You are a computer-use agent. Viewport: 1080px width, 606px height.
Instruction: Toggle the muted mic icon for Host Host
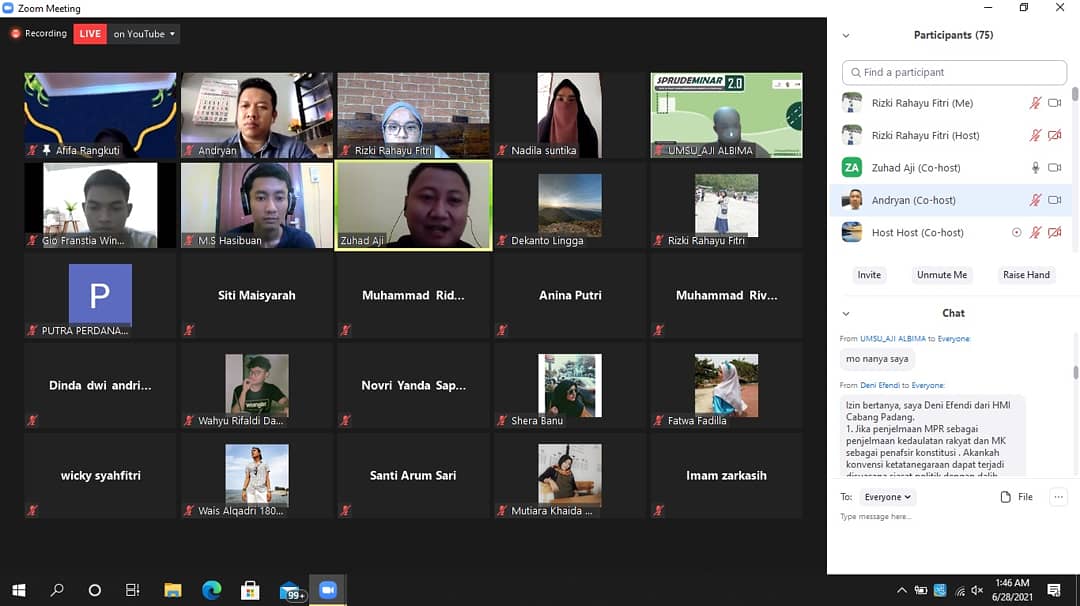tap(1036, 233)
